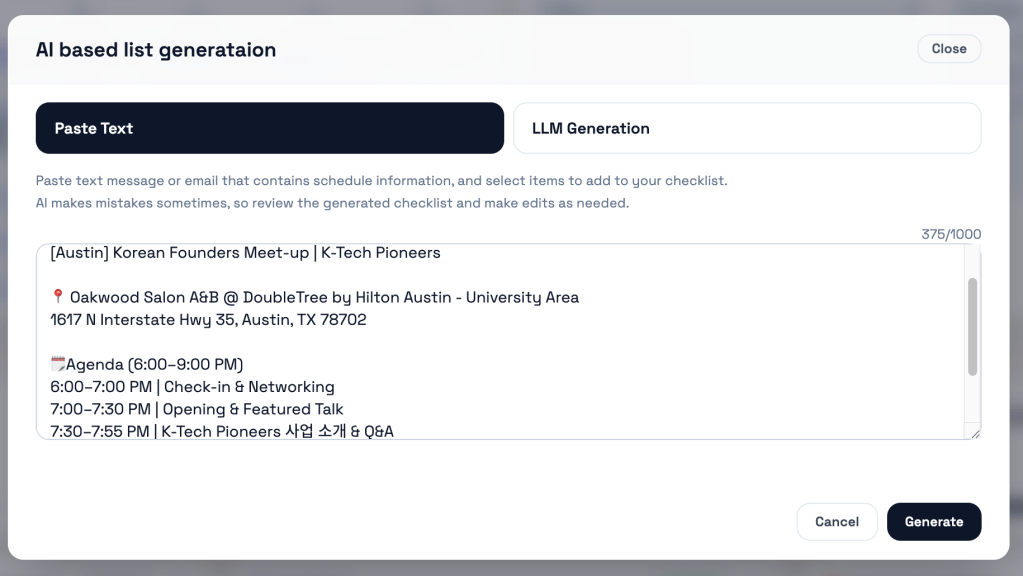Cancel the list generation dialog
Viewport: 1023px width, 576px height.
tap(837, 521)
